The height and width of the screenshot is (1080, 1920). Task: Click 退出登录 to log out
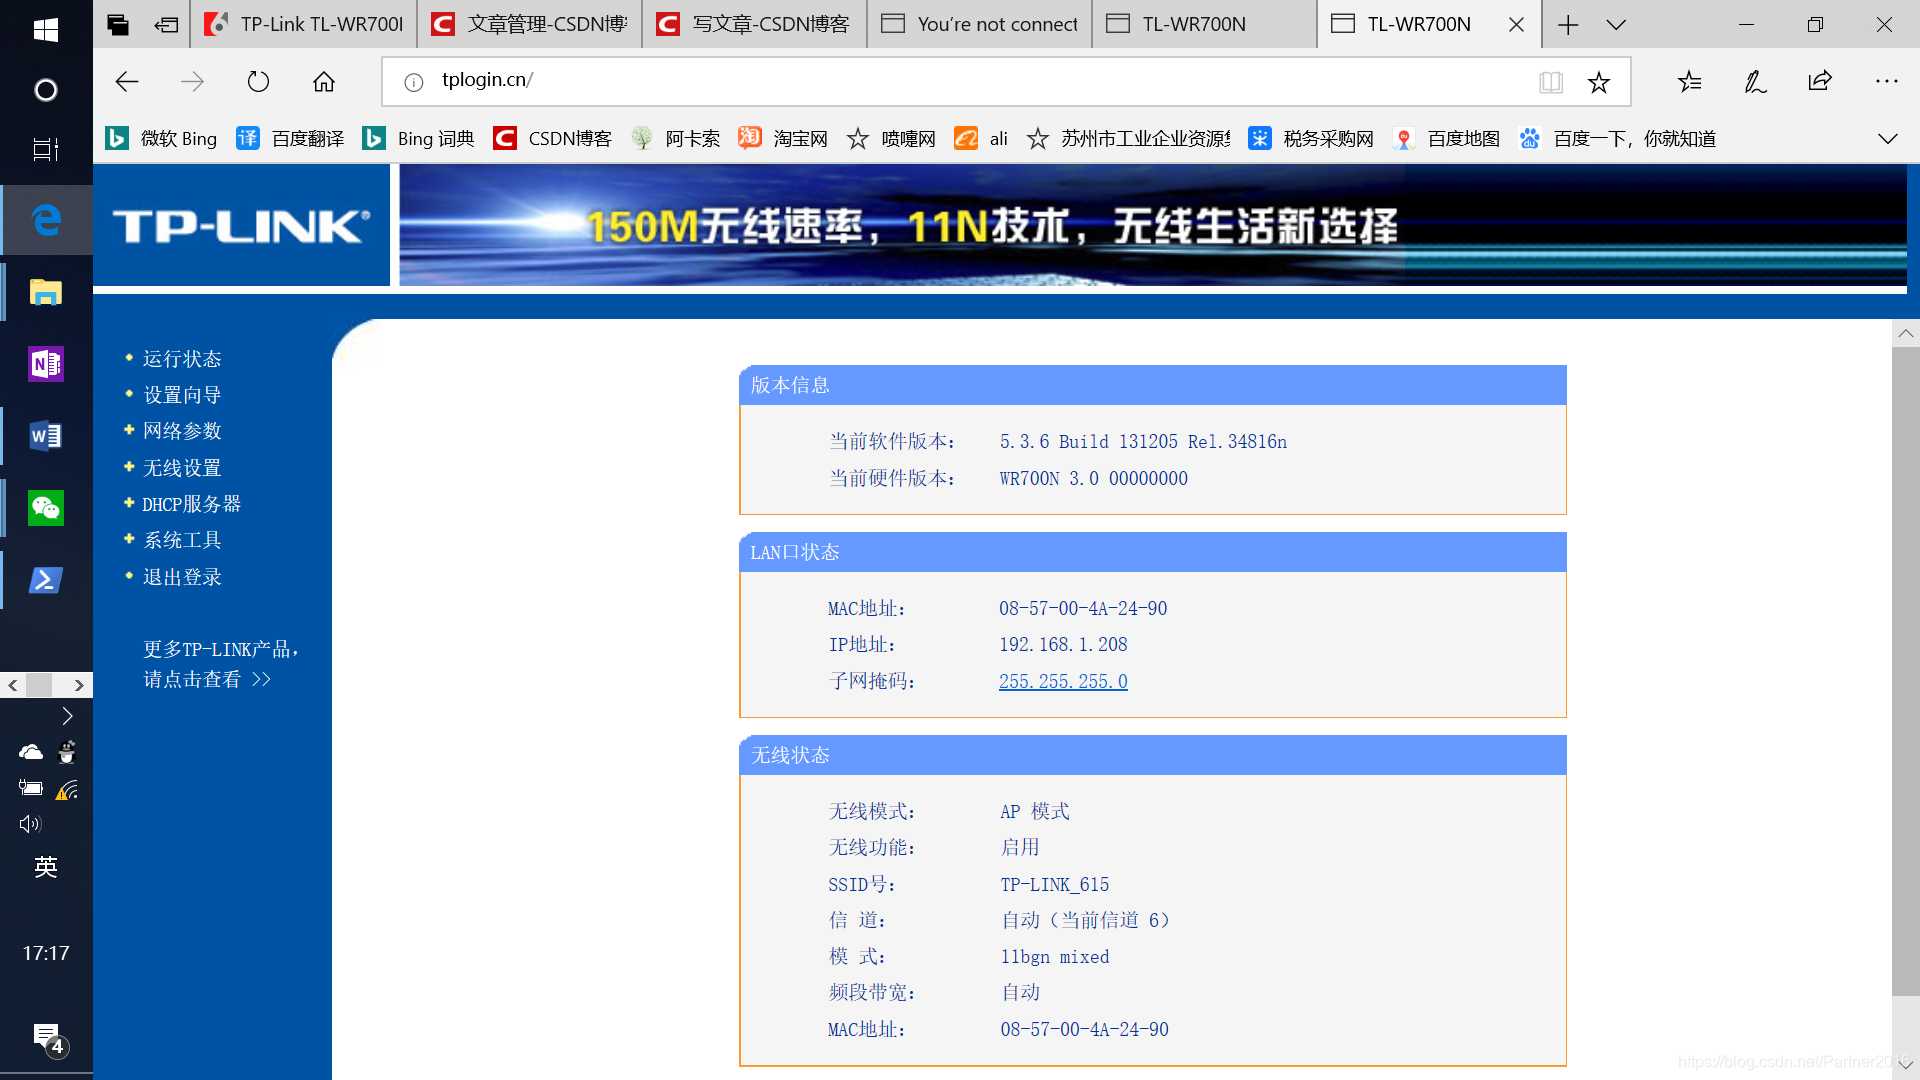181,577
